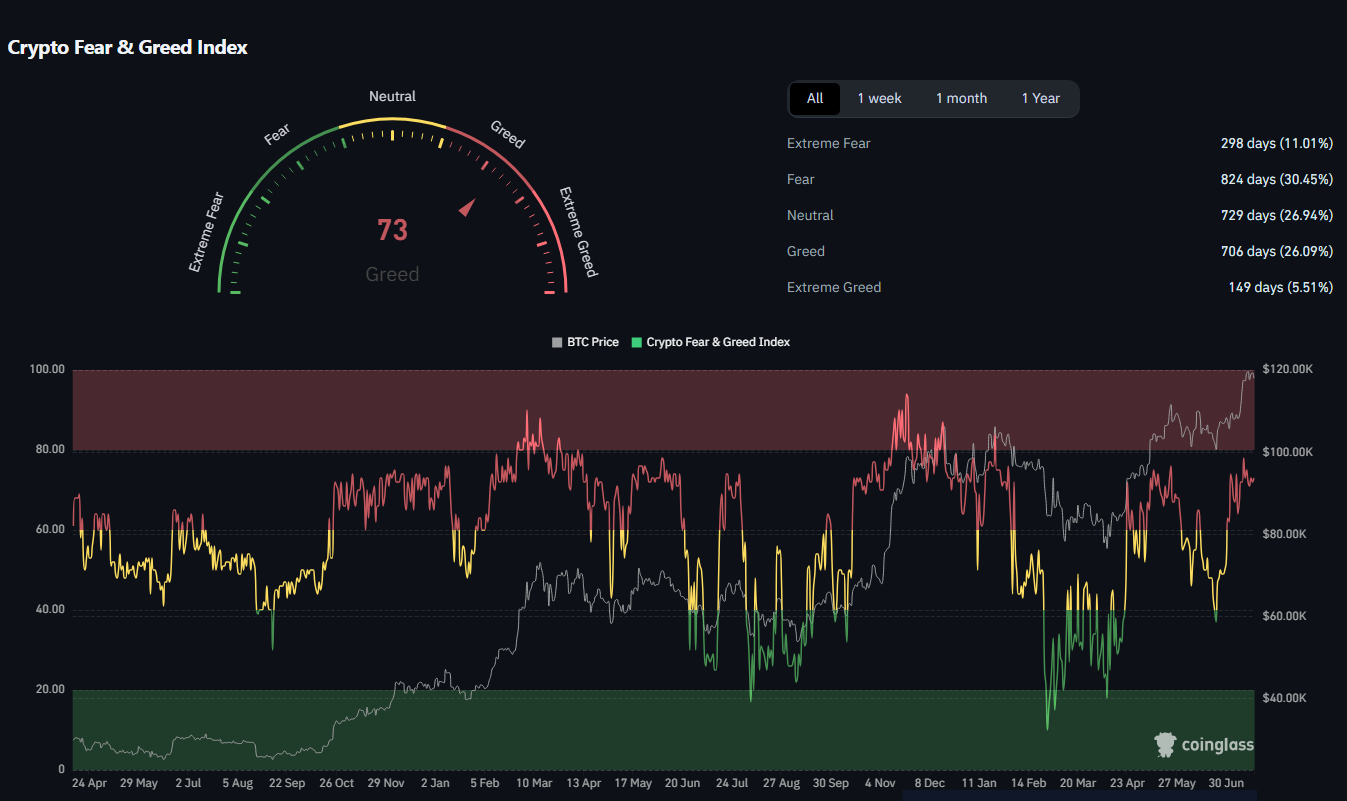This screenshot has width=1347, height=801.
Task: Click the 298 days (11.01%) value
Action: pyautogui.click(x=1277, y=143)
